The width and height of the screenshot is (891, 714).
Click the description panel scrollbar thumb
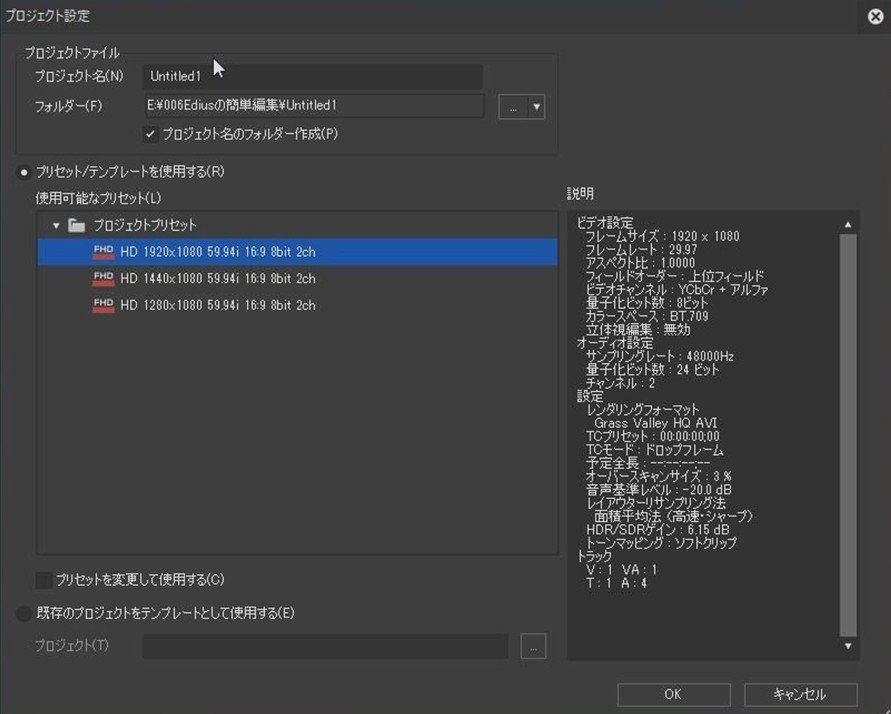[x=848, y=435]
